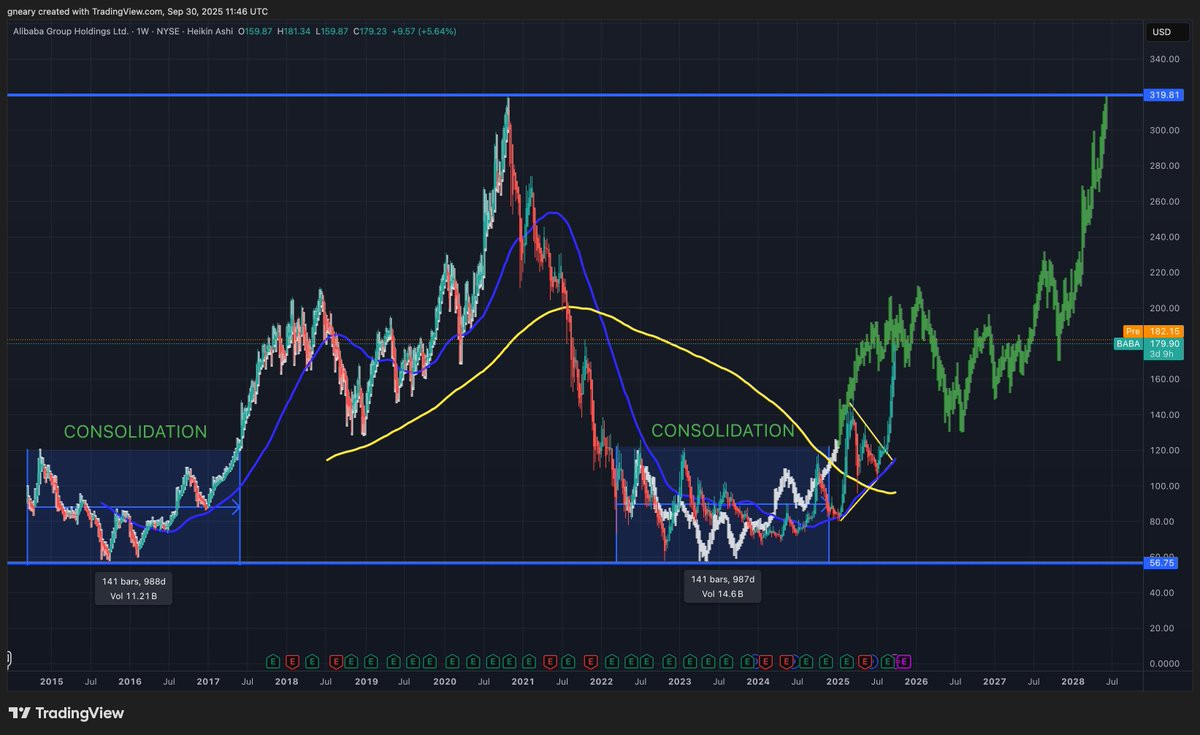Click the 2026 time axis label
This screenshot has height=735, width=1200.
click(916, 681)
